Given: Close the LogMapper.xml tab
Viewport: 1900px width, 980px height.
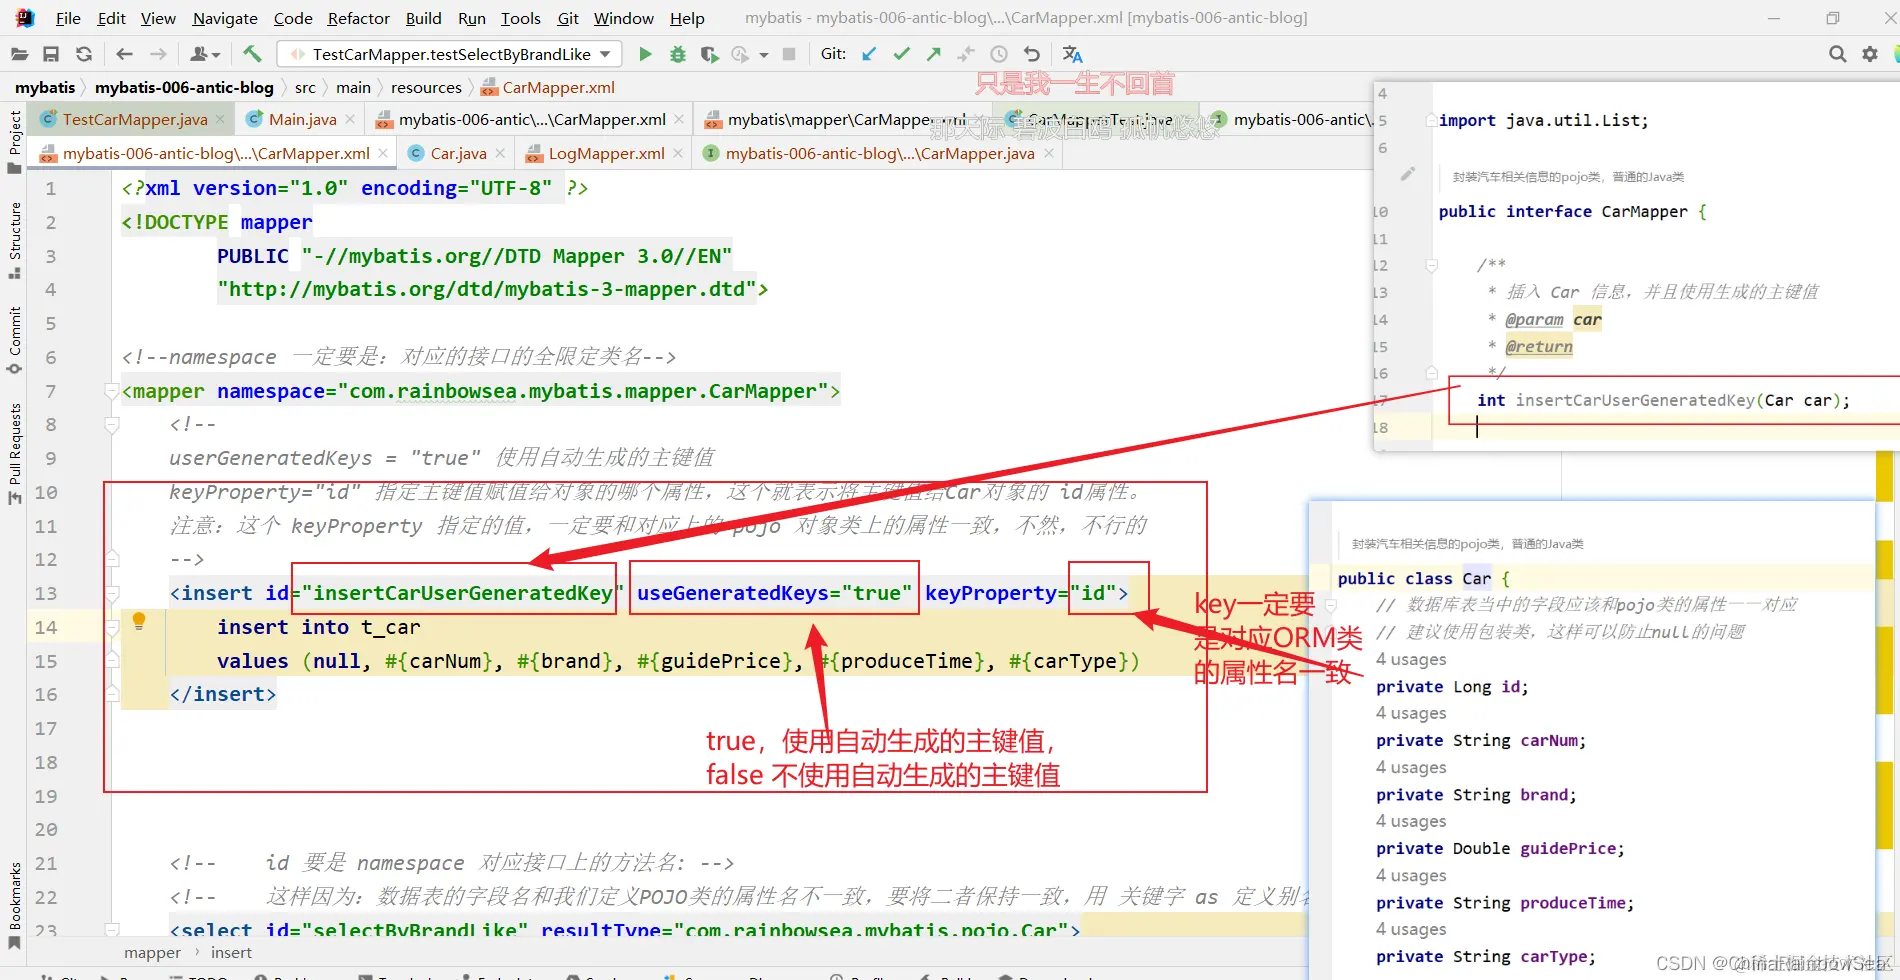Looking at the screenshot, I should (678, 154).
